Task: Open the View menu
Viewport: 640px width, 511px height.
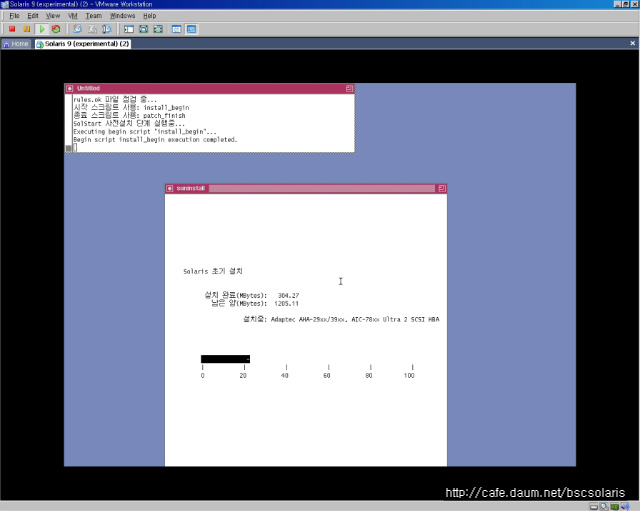Action: click(x=53, y=16)
